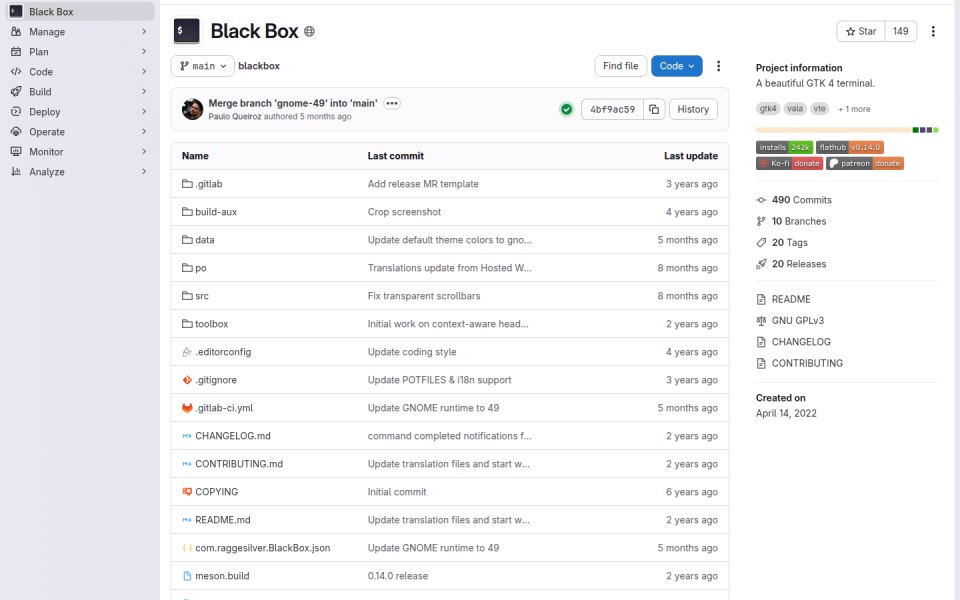The width and height of the screenshot is (960, 600).
Task: Open commit History
Action: pyautogui.click(x=693, y=110)
